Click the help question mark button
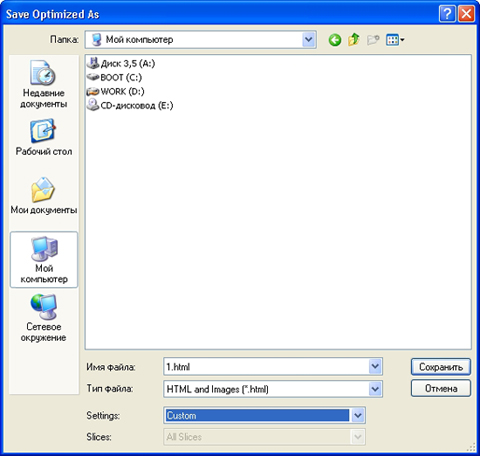Screen dimensions: 480x456 point(447,14)
